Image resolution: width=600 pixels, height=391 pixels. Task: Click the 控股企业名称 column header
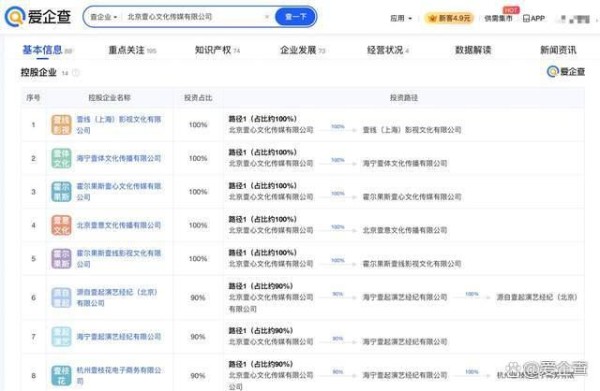point(109,98)
